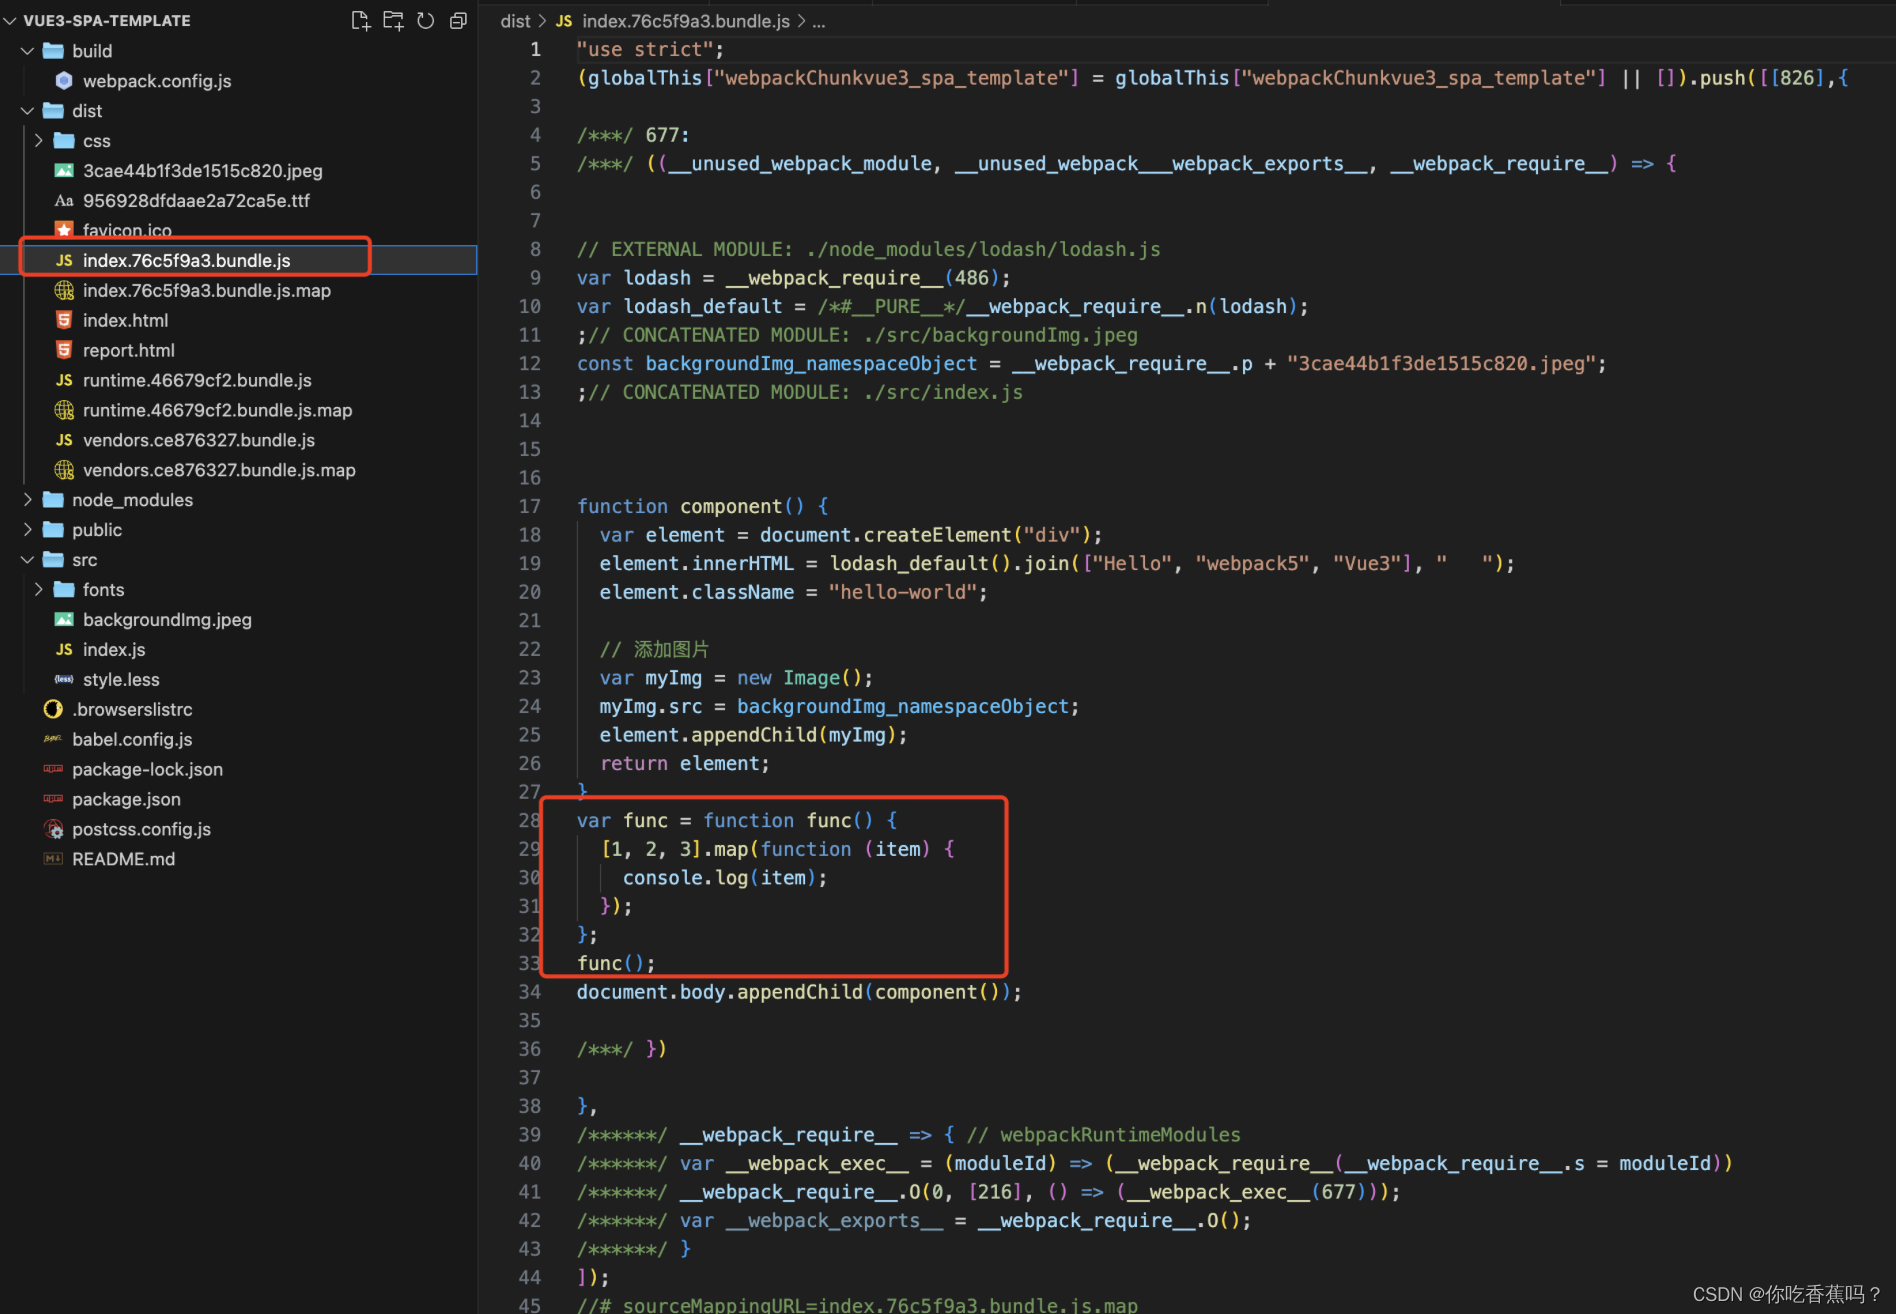Collapse the VUE3-SPA-TEMPLATE root section
The image size is (1896, 1314).
[10, 20]
